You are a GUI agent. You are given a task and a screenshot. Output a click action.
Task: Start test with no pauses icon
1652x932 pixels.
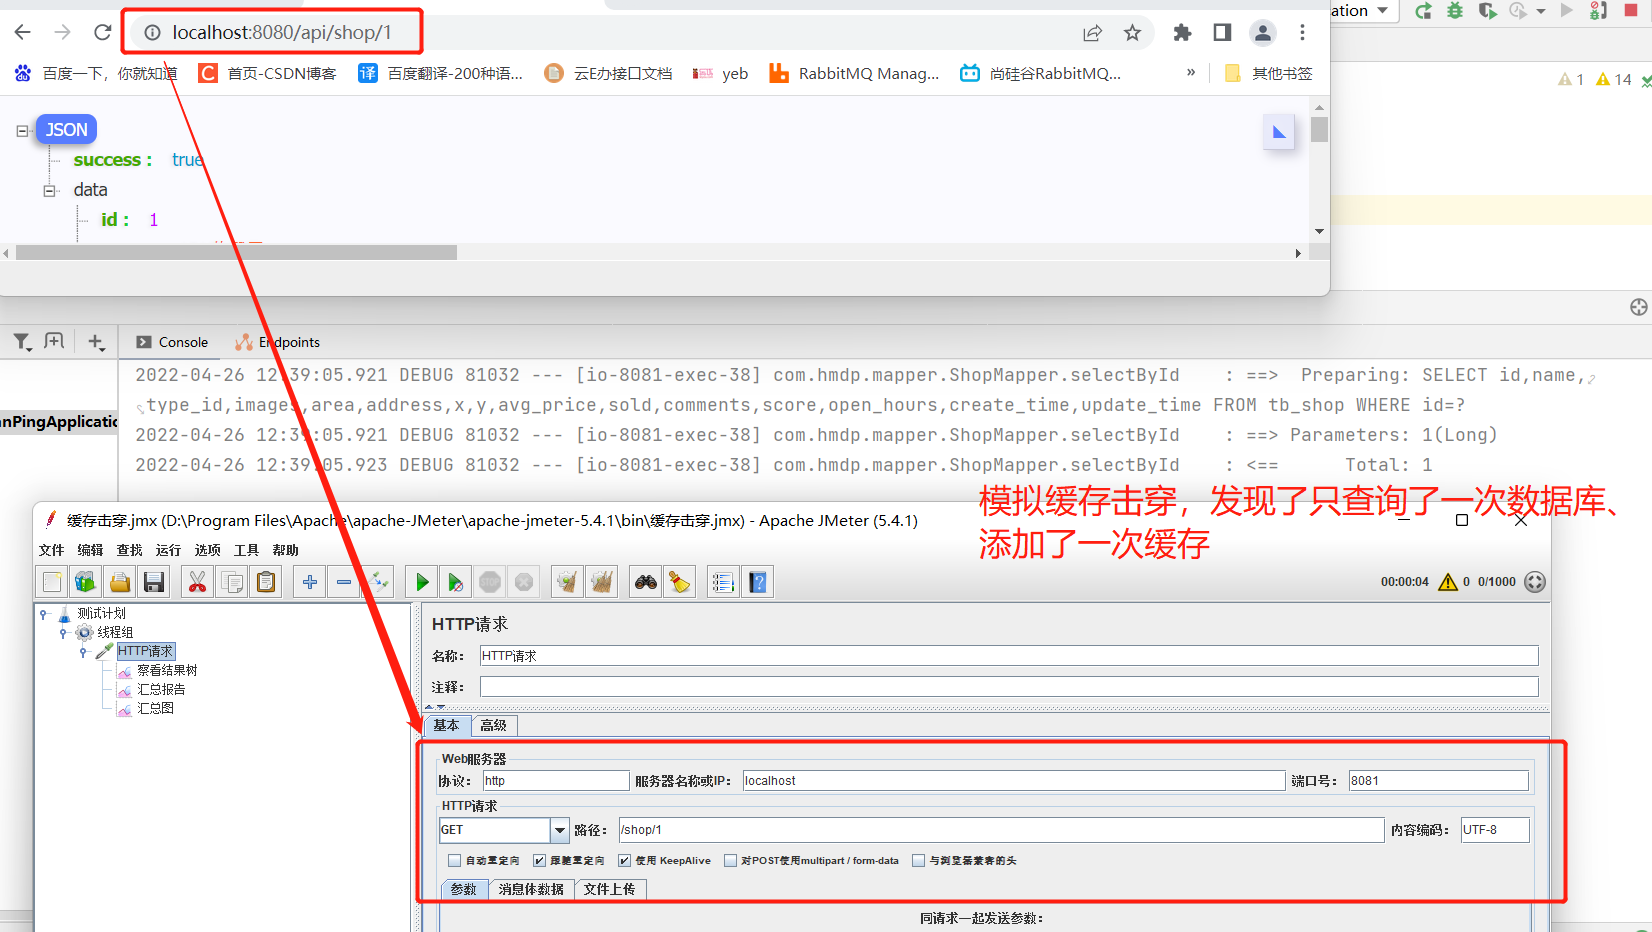(x=456, y=582)
